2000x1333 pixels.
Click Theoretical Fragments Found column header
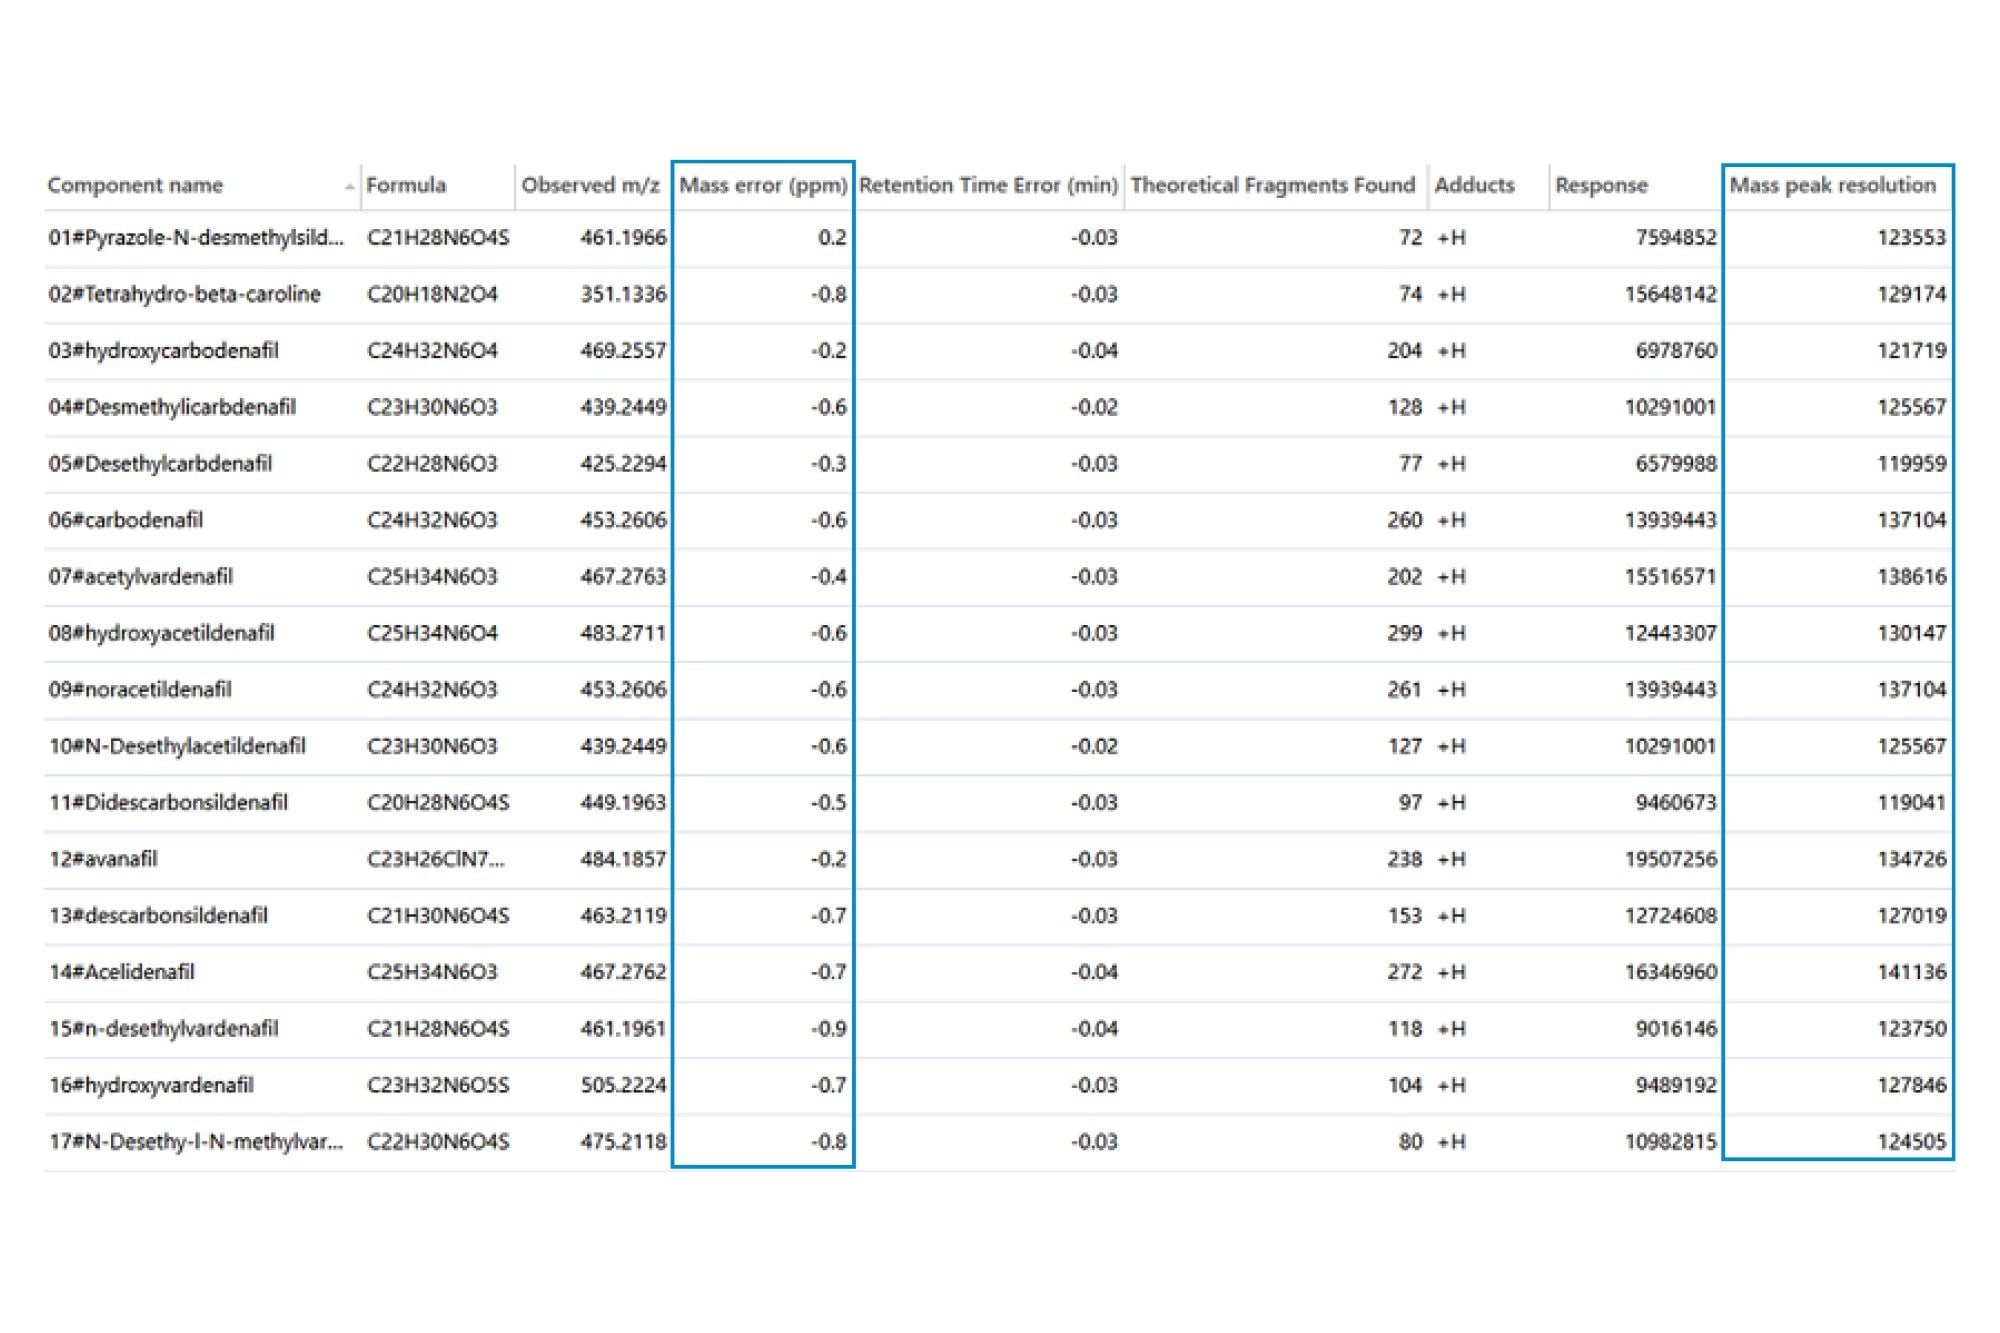pos(1272,185)
